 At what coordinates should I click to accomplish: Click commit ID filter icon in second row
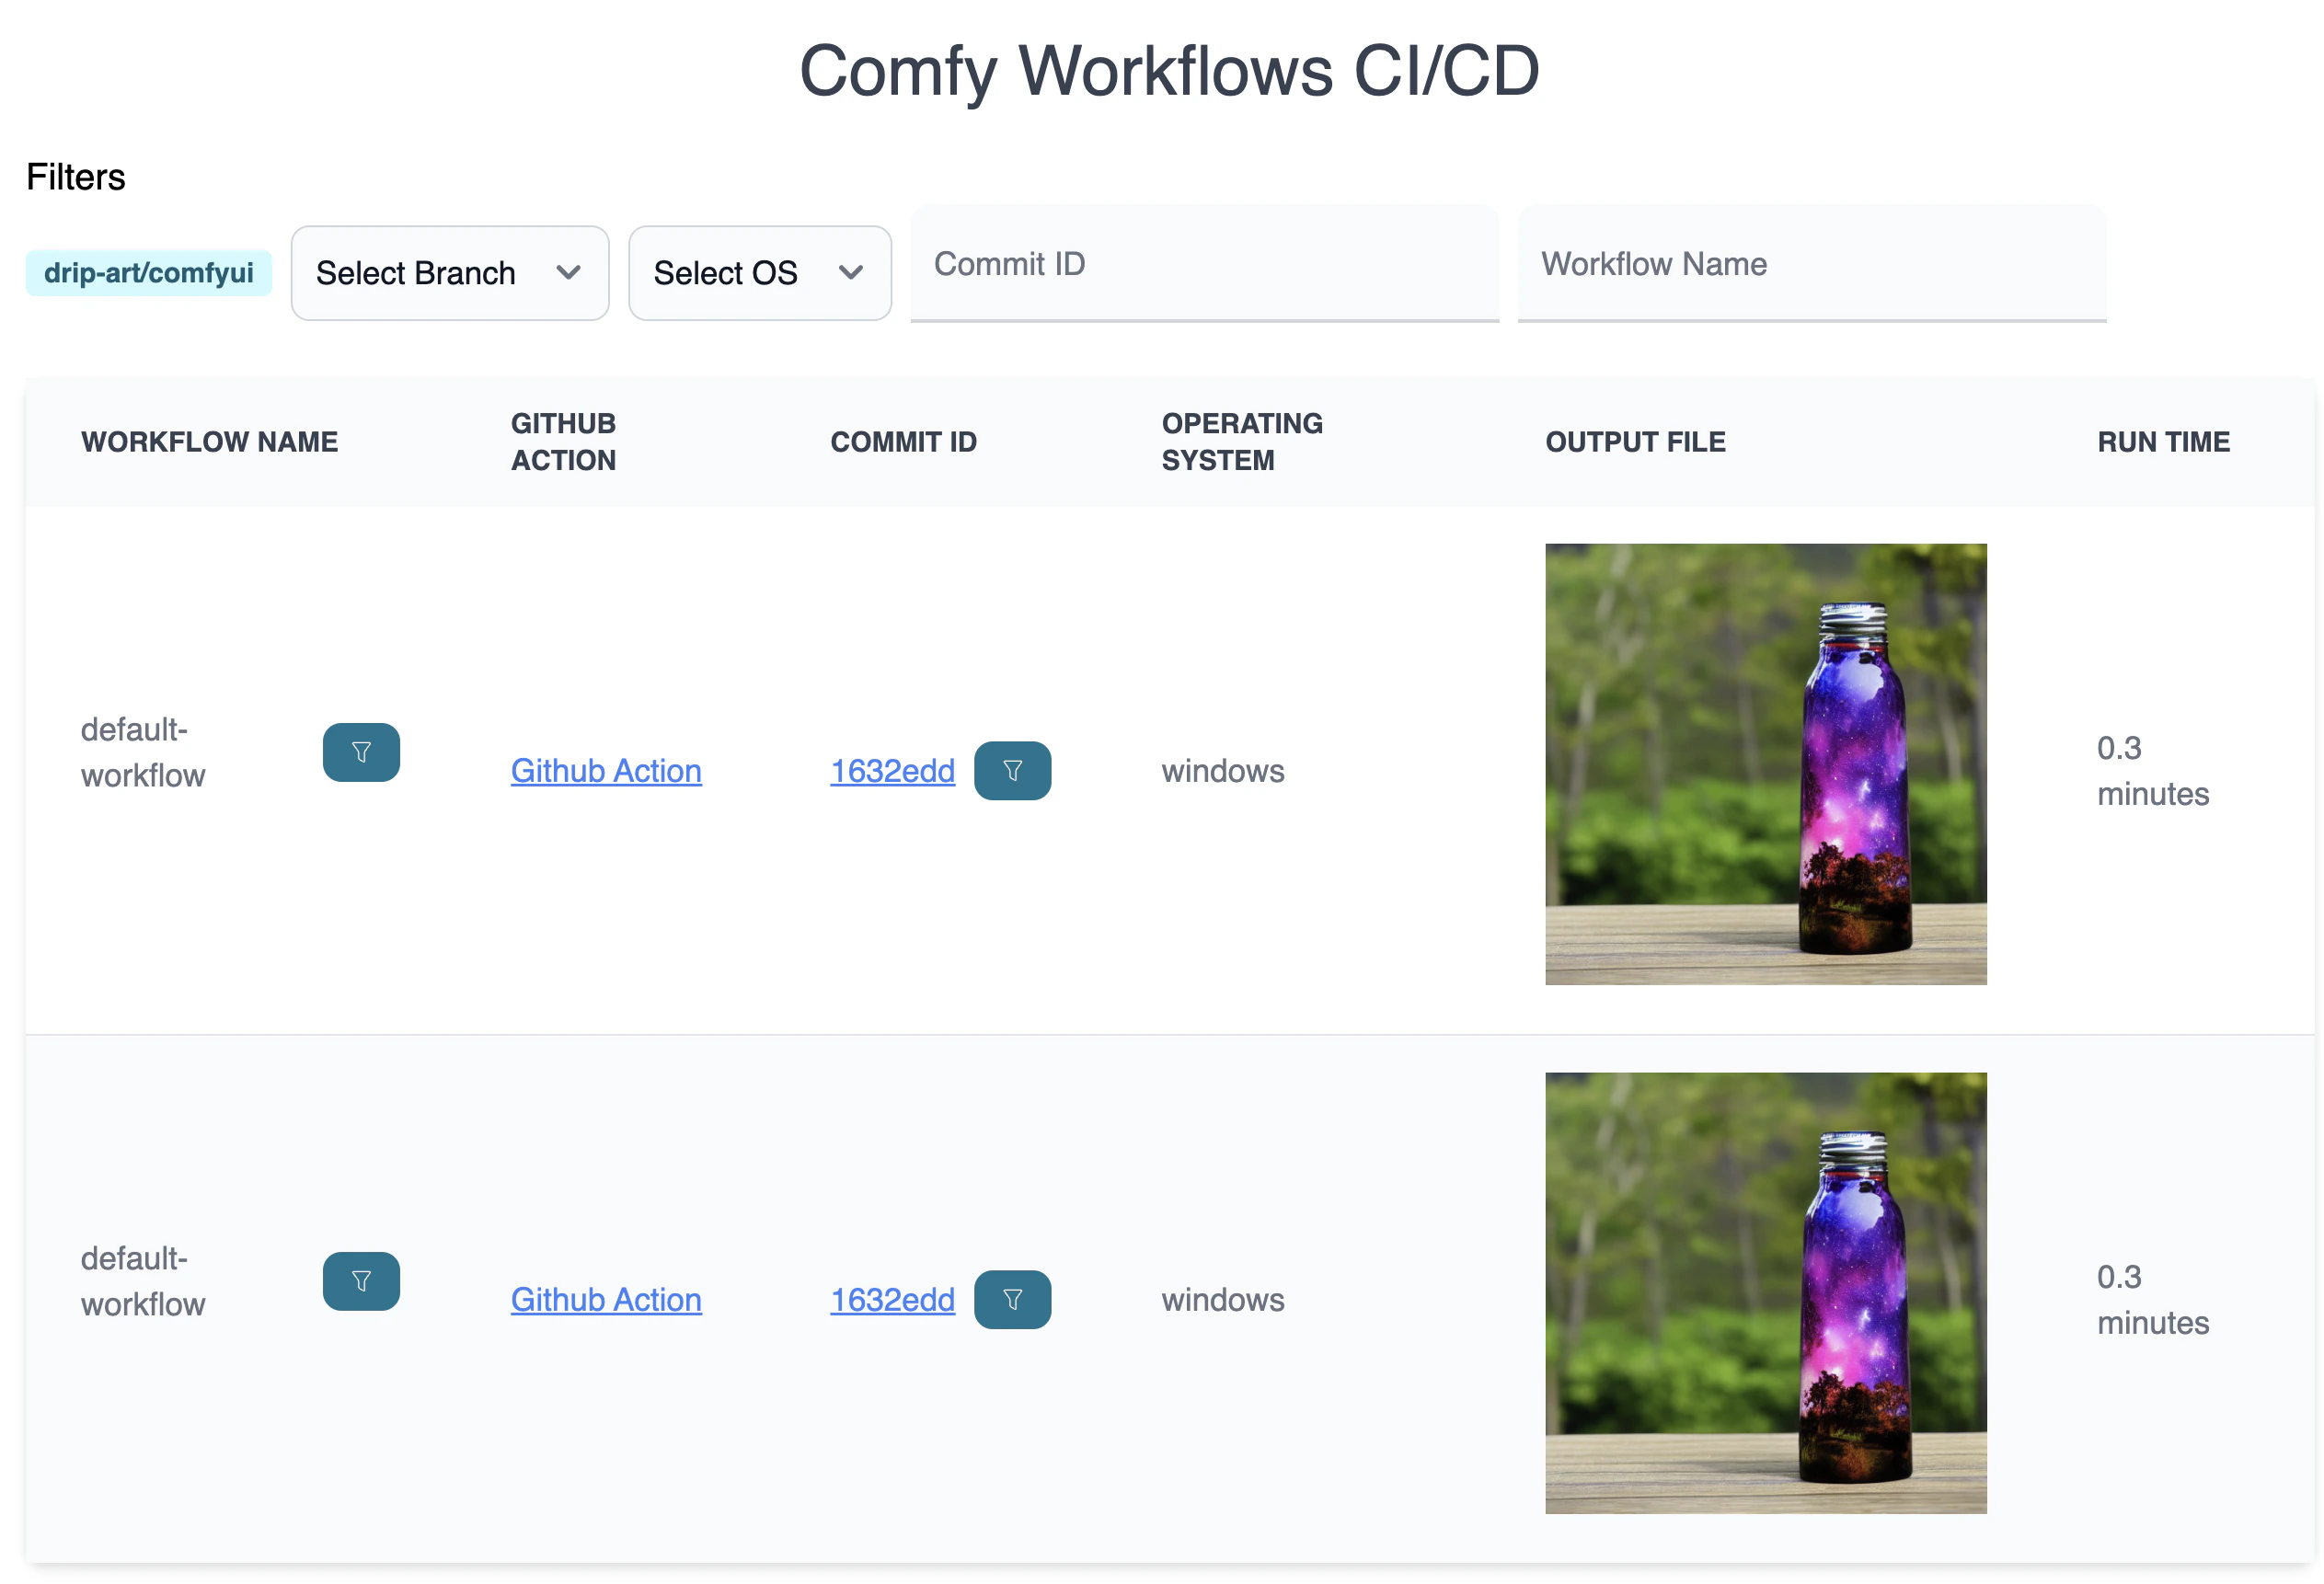pyautogui.click(x=1012, y=1299)
